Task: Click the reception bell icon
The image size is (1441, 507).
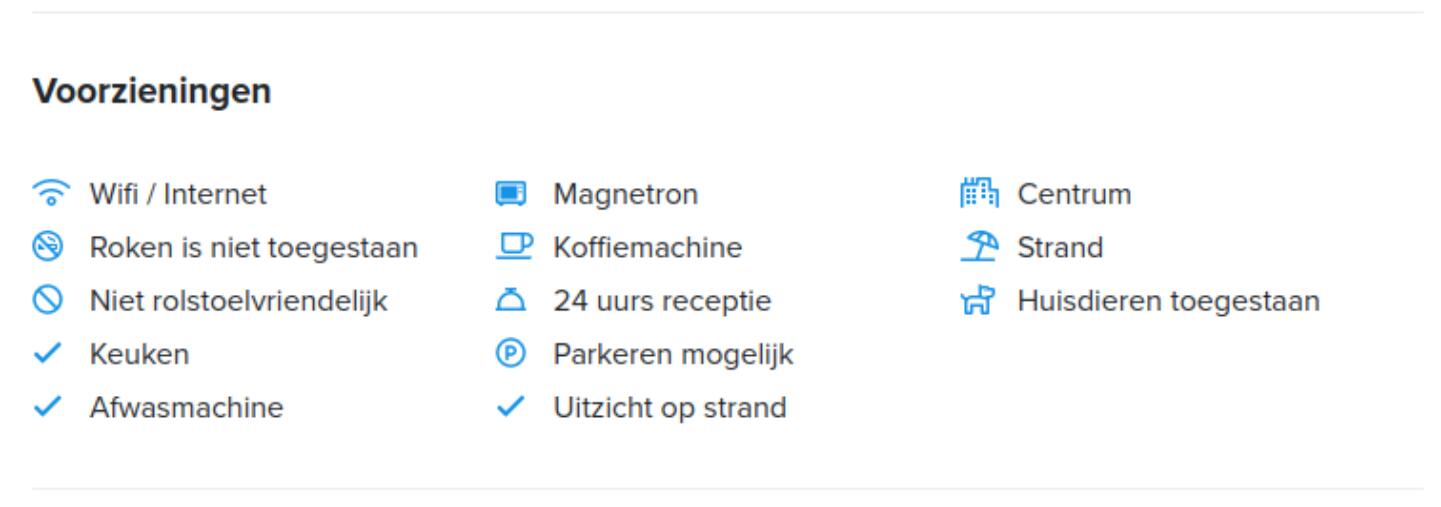Action: coord(510,301)
